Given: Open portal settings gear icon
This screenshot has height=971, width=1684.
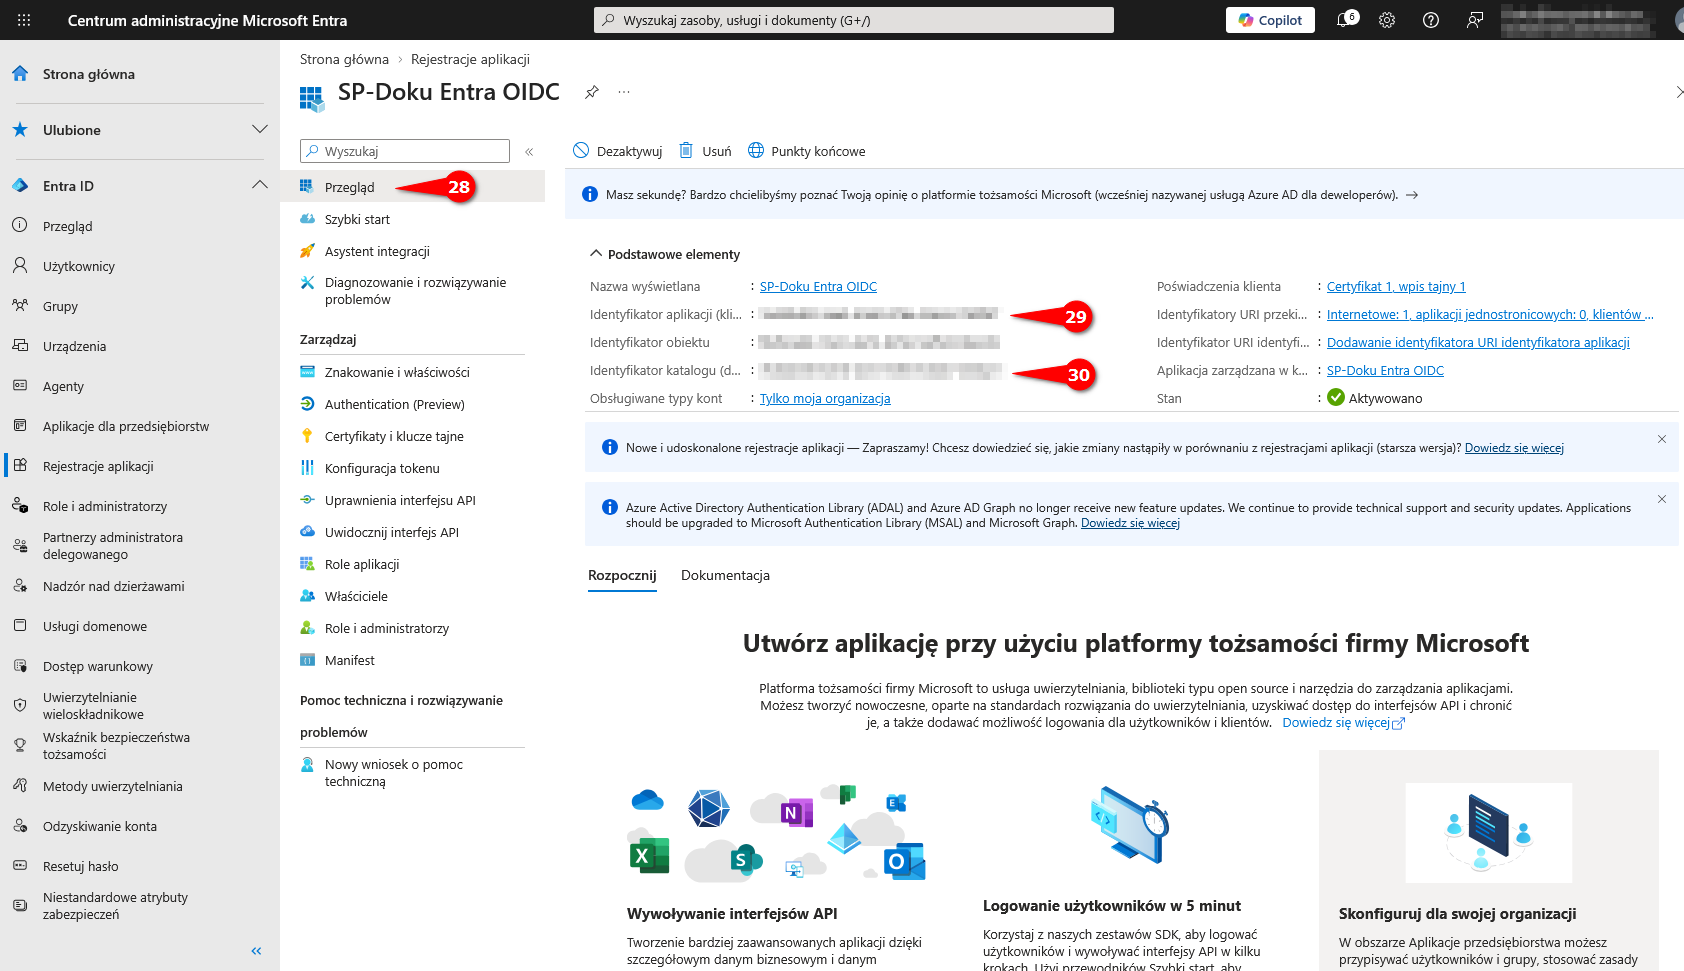Looking at the screenshot, I should (x=1387, y=20).
